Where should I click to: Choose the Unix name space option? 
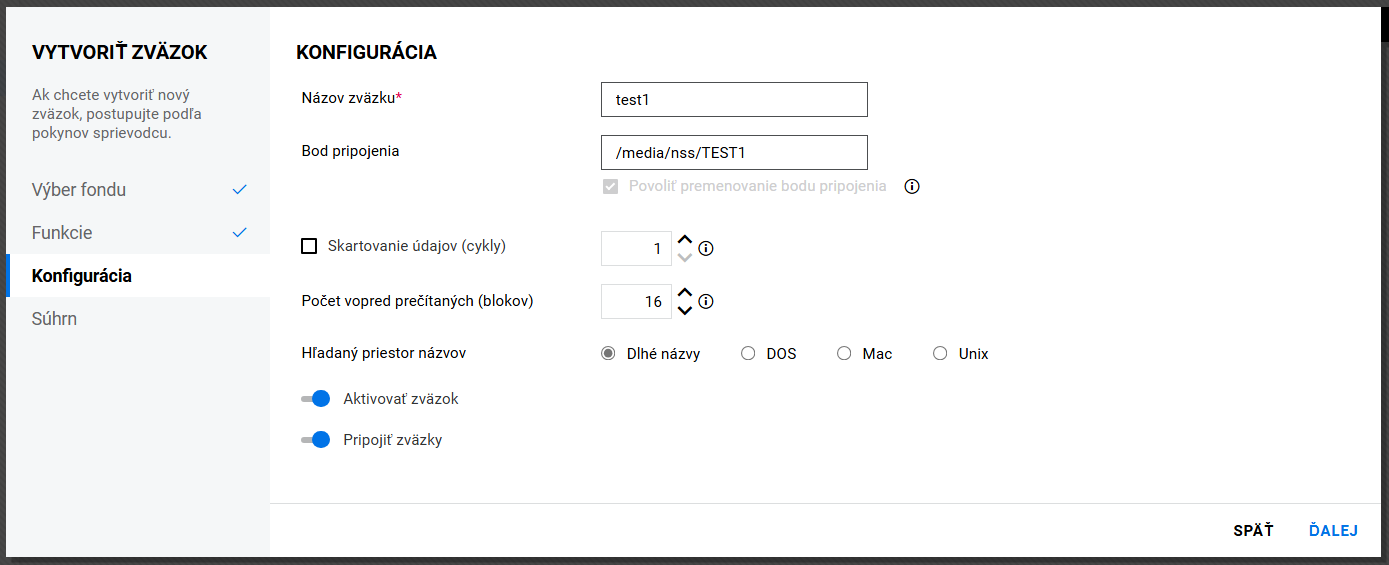940,353
